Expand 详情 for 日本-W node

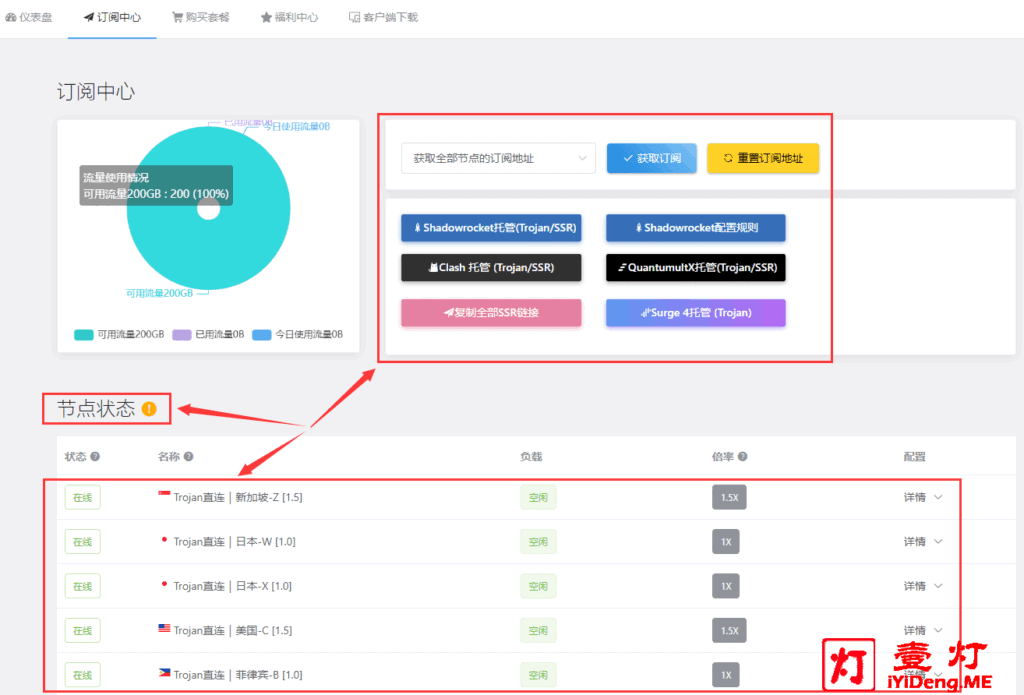click(923, 541)
